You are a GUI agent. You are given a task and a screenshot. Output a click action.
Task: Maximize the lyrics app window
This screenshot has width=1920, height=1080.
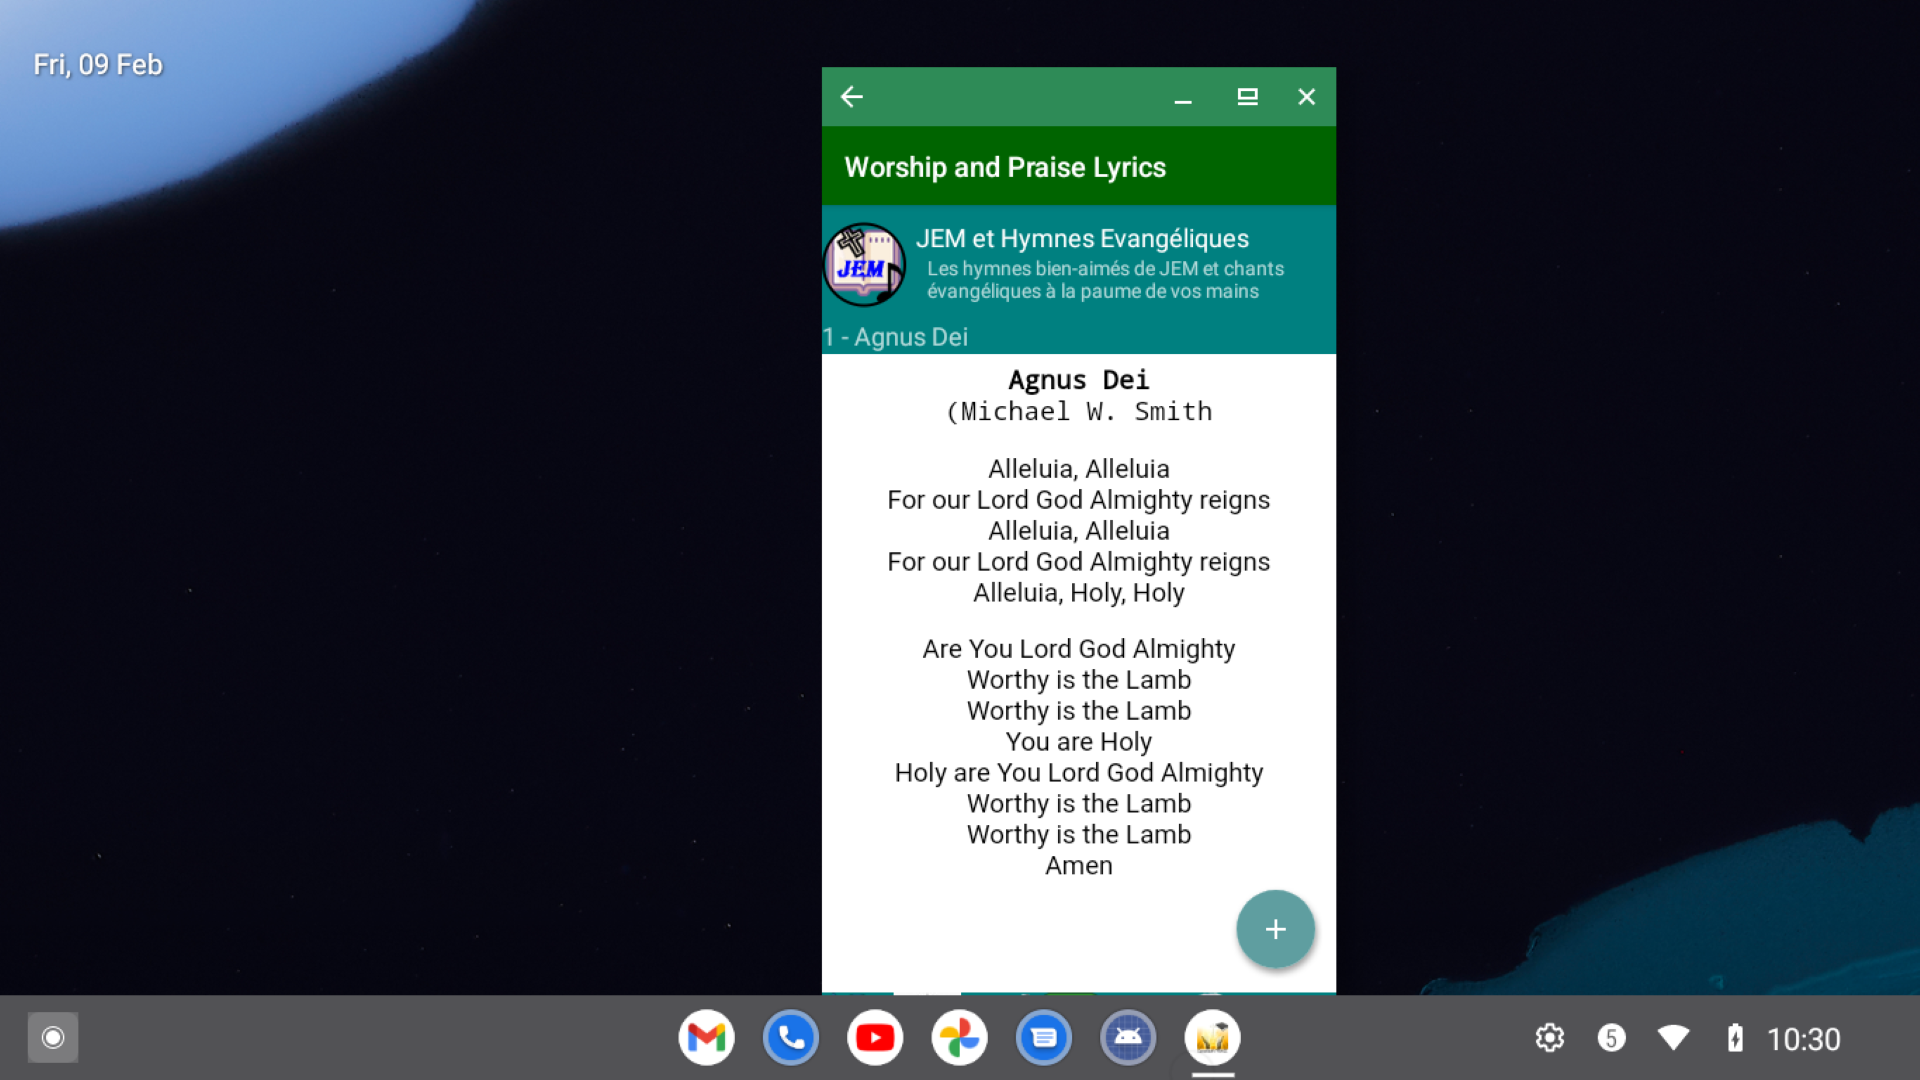1247,97
